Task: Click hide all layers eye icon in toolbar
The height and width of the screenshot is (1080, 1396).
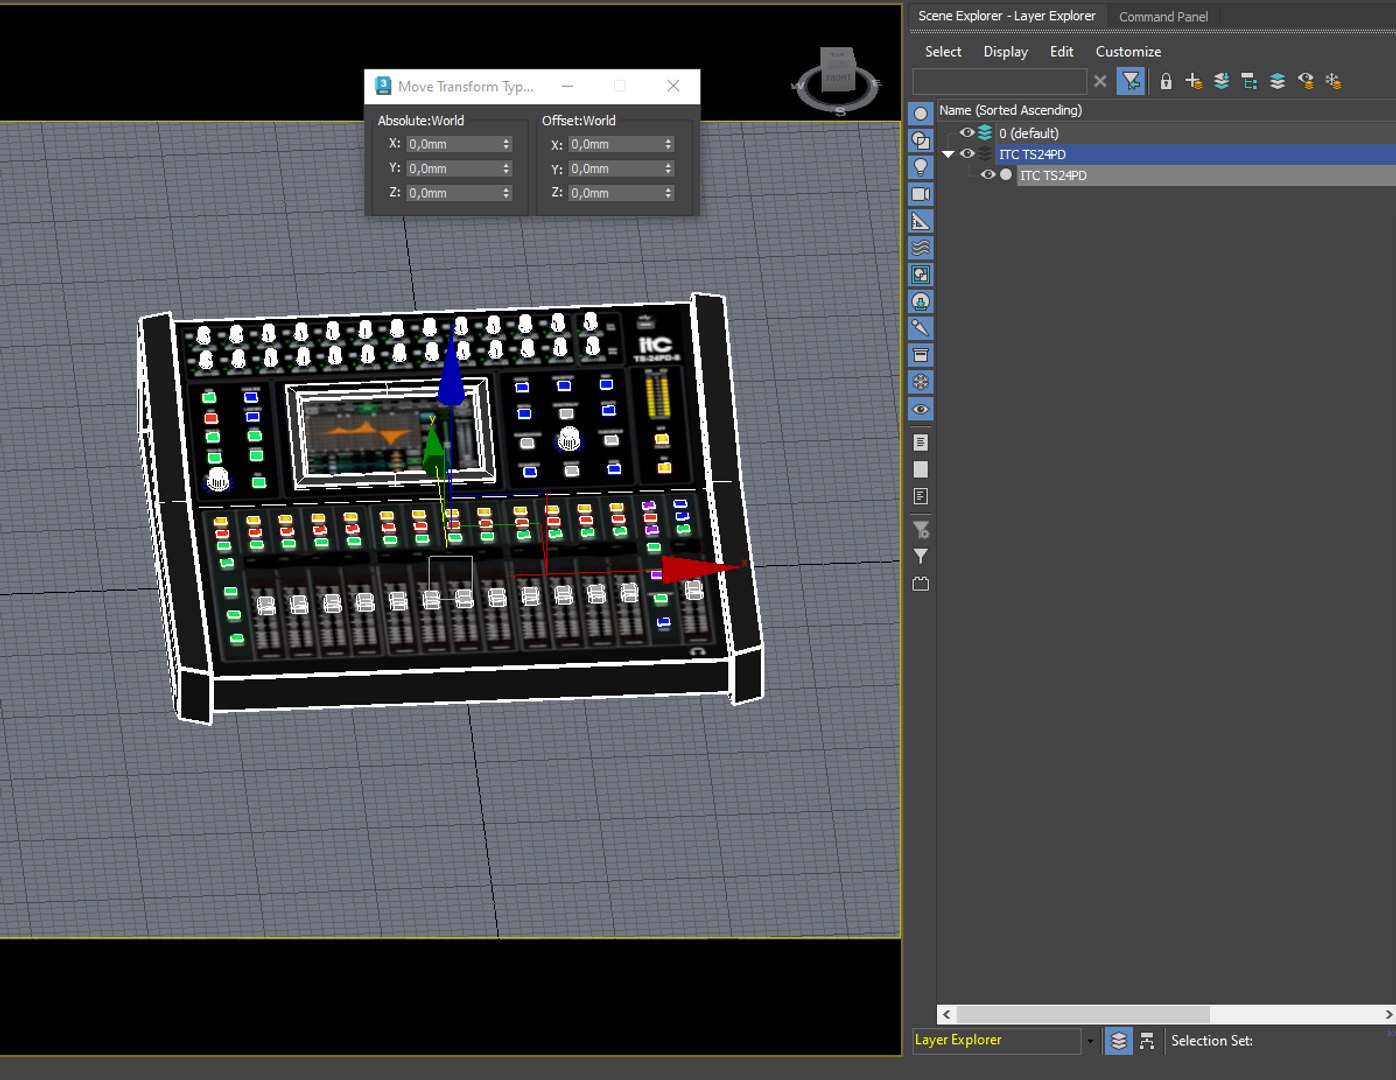Action: (x=1305, y=81)
